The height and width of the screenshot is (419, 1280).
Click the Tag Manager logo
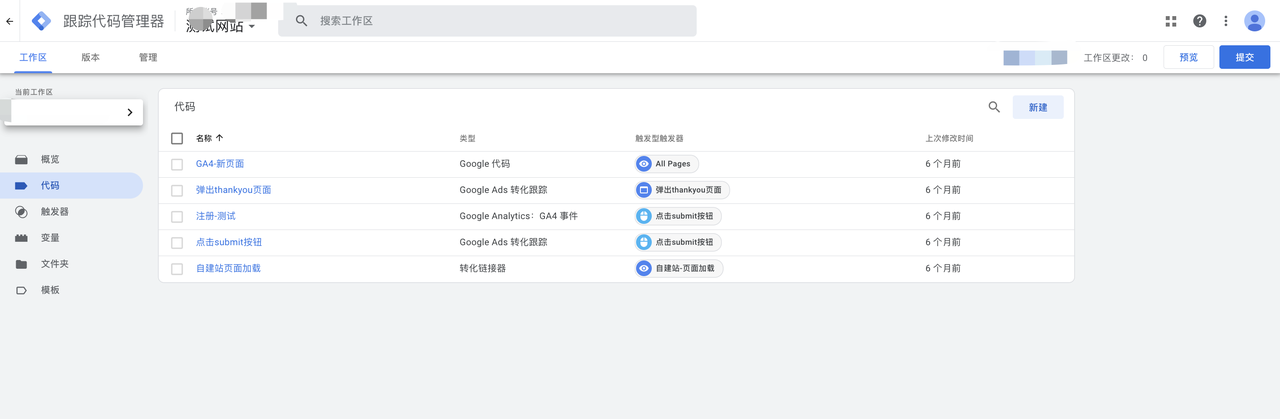click(42, 21)
